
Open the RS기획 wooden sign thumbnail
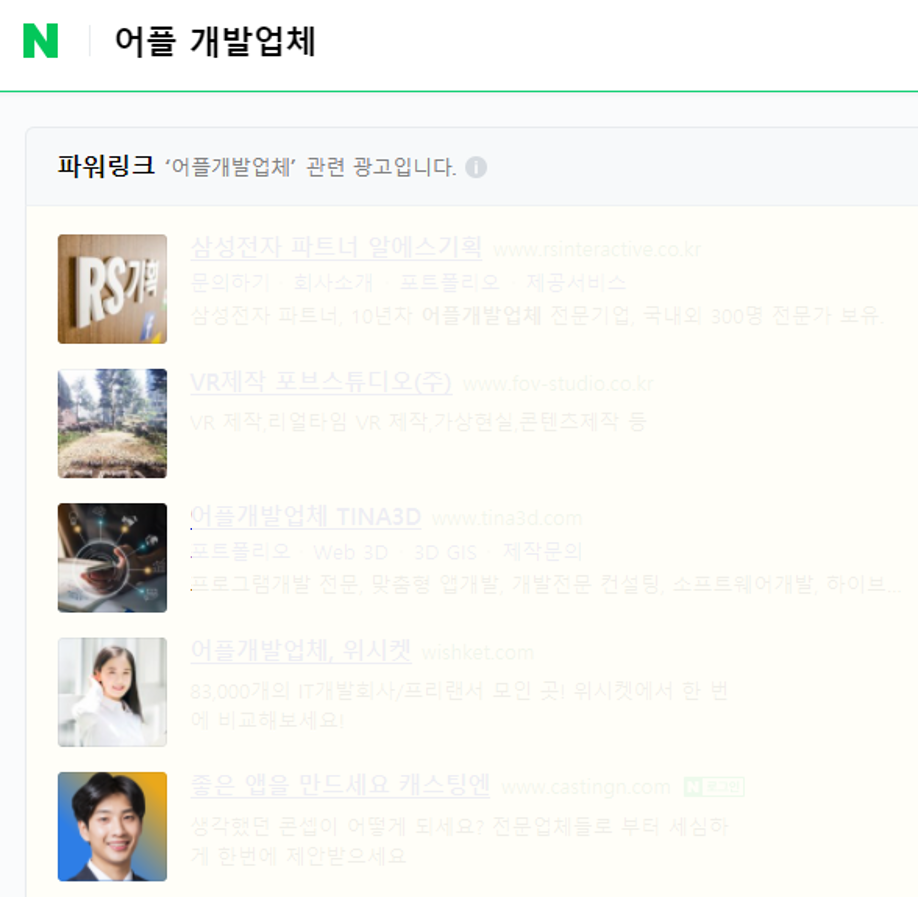[x=112, y=289]
